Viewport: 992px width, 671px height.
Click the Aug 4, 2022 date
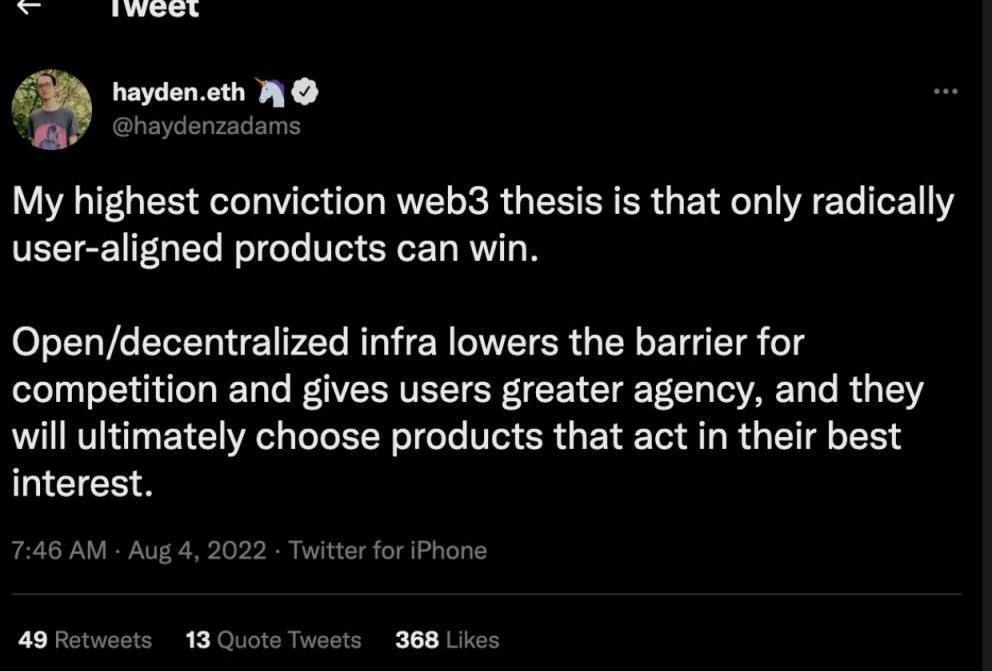pyautogui.click(x=196, y=550)
